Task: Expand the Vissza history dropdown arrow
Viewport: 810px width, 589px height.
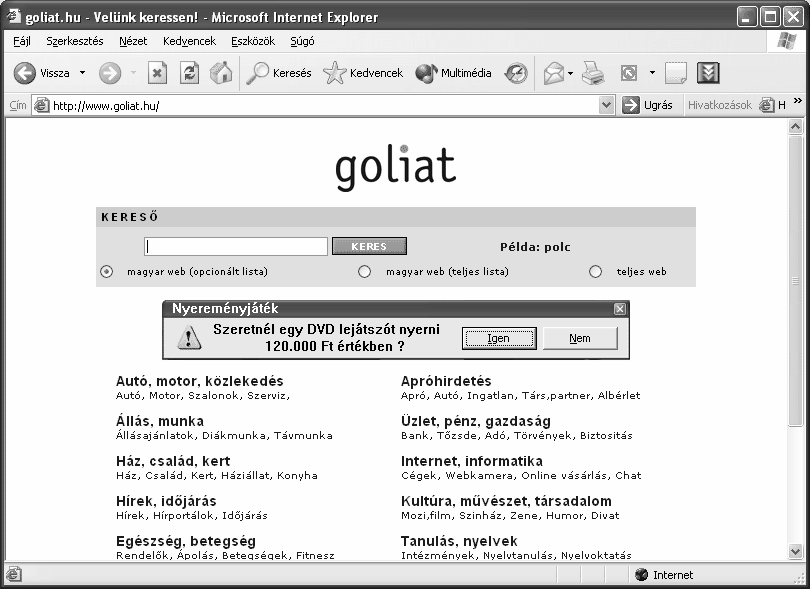Action: click(83, 73)
